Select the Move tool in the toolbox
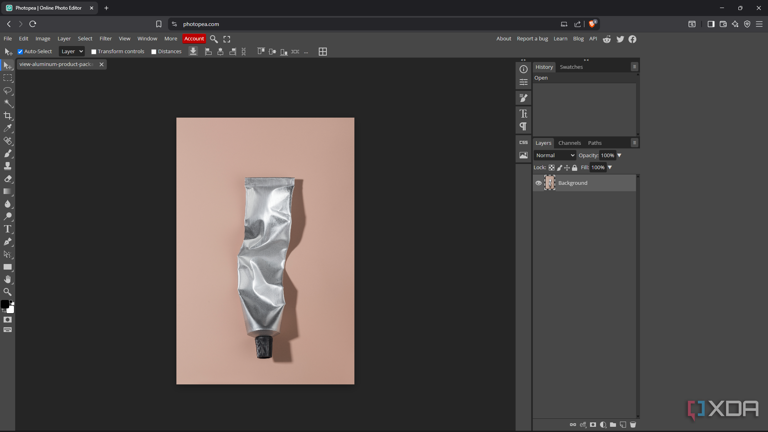The height and width of the screenshot is (432, 768). (x=7, y=66)
